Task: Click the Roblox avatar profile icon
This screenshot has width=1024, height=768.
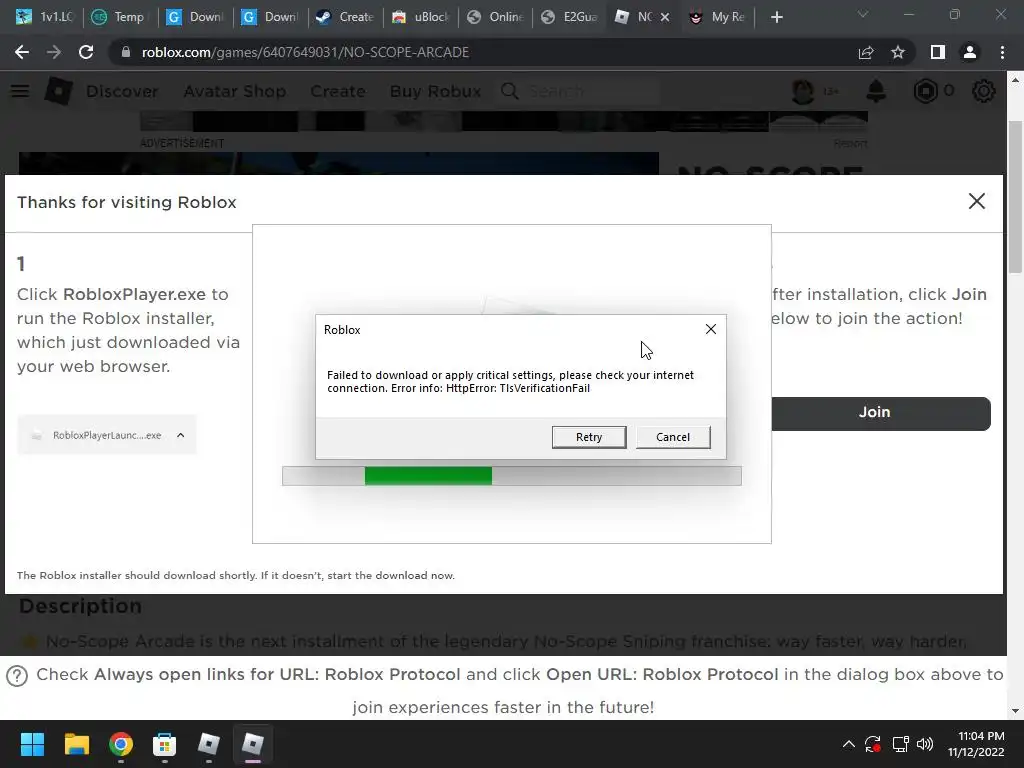Action: click(803, 91)
